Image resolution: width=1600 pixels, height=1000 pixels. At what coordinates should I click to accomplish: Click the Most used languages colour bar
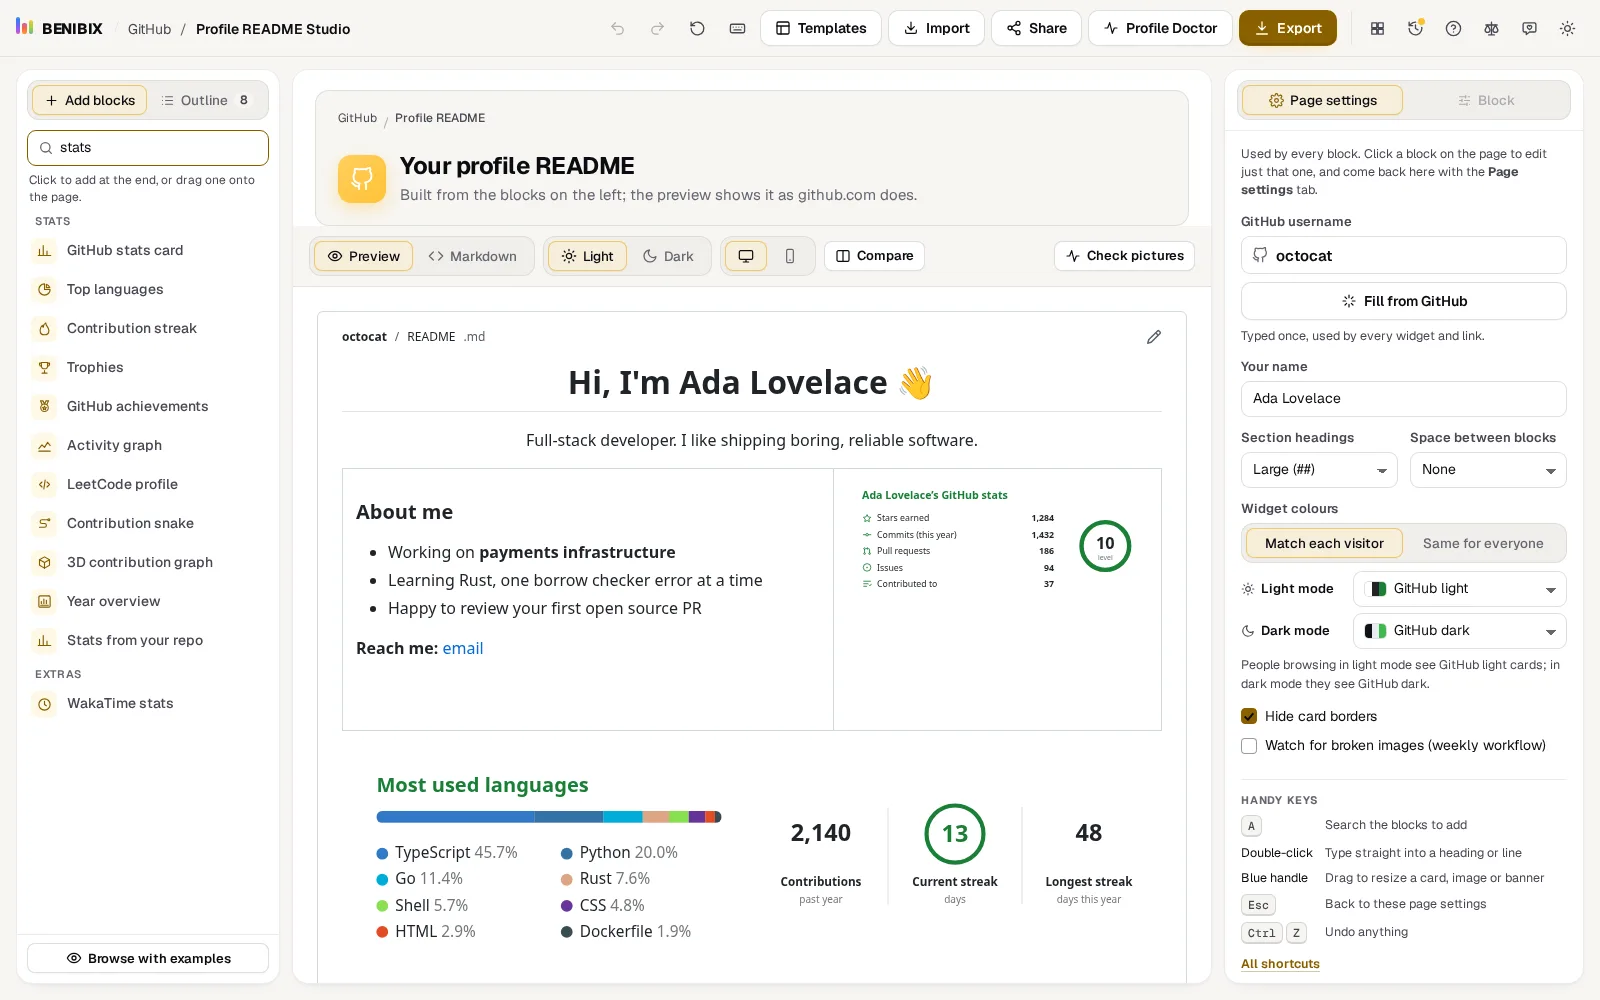coord(549,817)
